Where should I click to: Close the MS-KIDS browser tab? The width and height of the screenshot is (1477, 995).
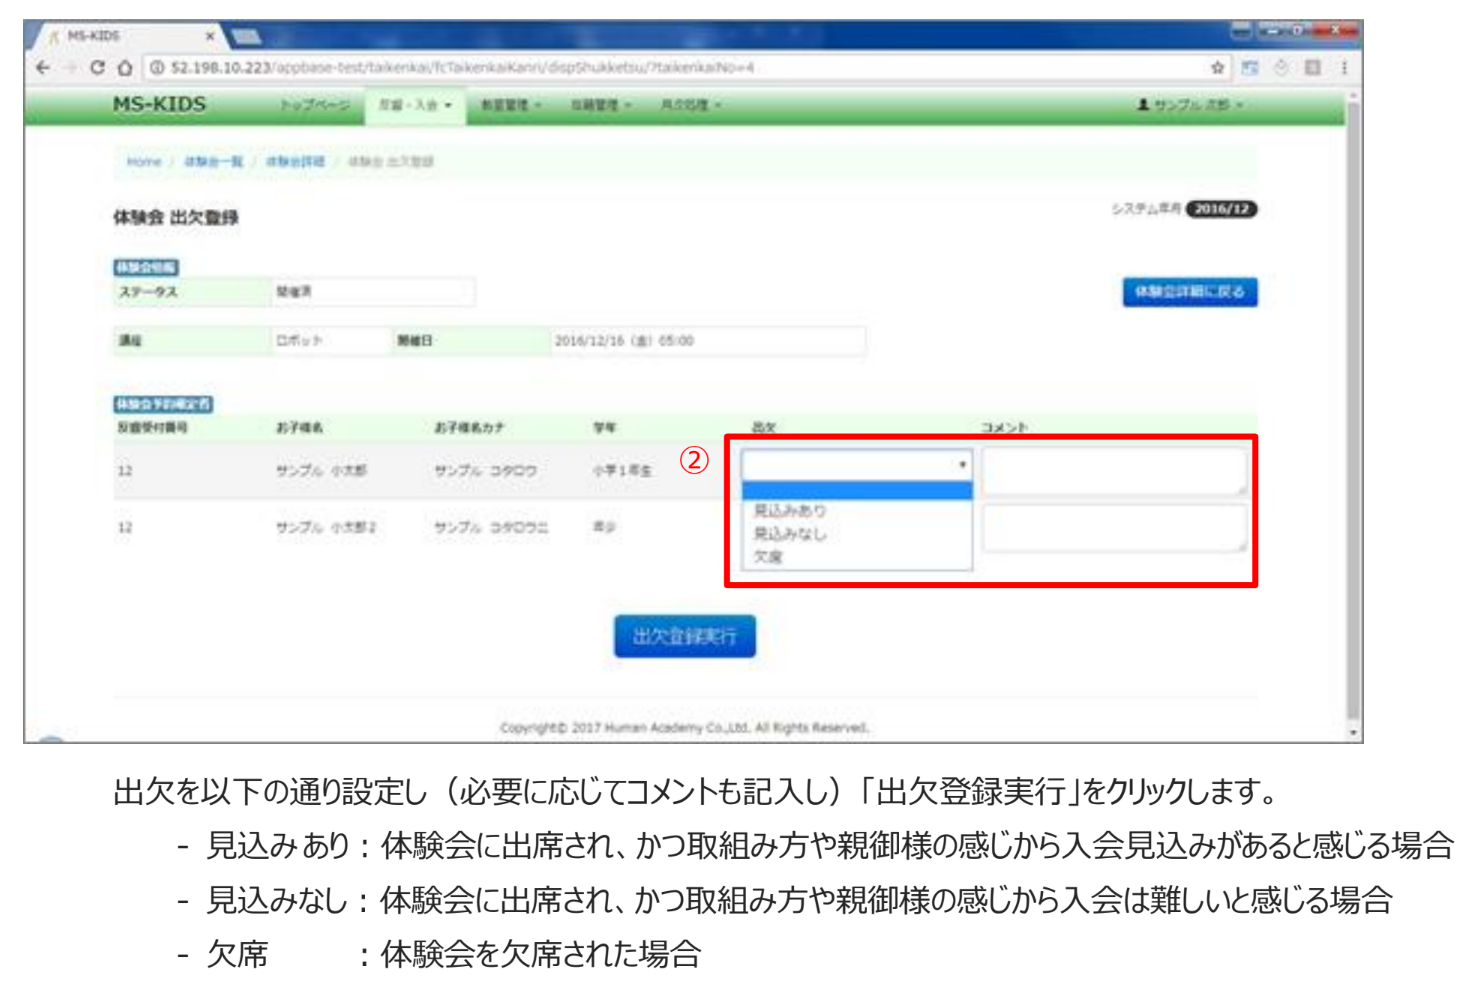(210, 36)
